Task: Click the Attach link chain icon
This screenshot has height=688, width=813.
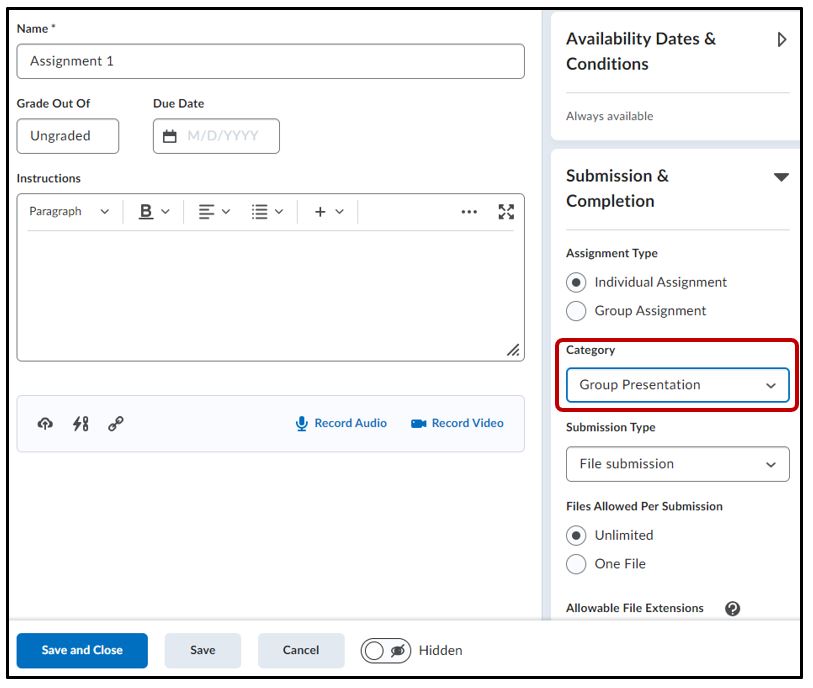Action: (115, 424)
